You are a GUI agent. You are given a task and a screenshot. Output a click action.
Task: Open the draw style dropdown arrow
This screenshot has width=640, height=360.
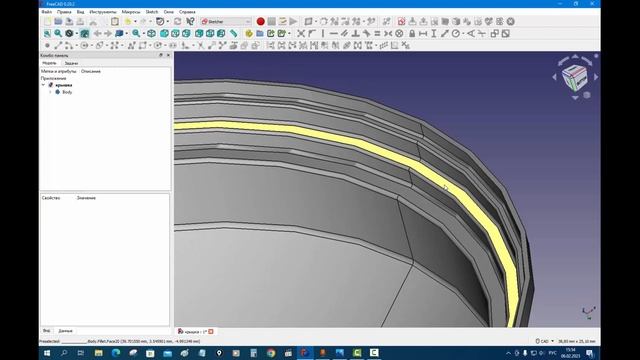(76, 33)
